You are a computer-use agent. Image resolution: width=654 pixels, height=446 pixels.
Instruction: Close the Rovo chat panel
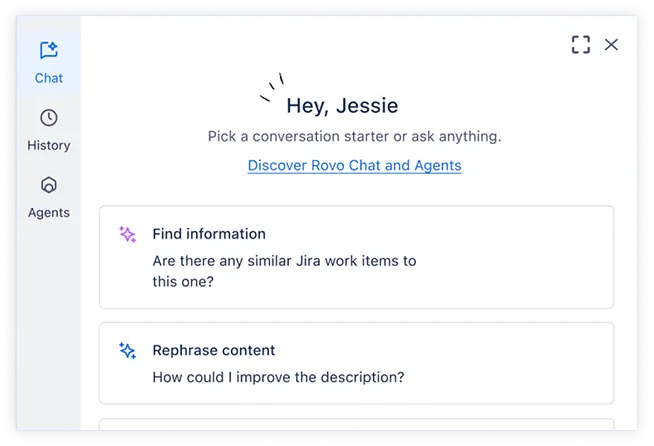click(611, 44)
